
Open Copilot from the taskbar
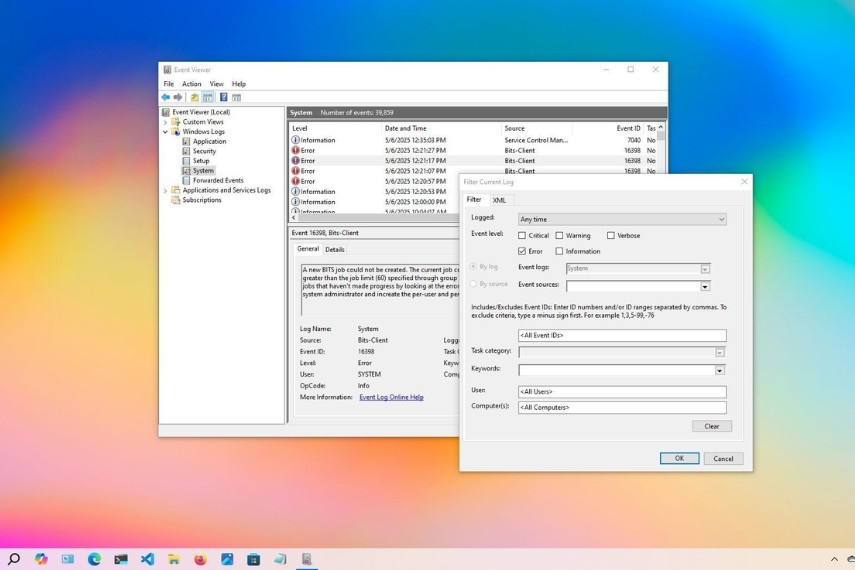click(41, 559)
